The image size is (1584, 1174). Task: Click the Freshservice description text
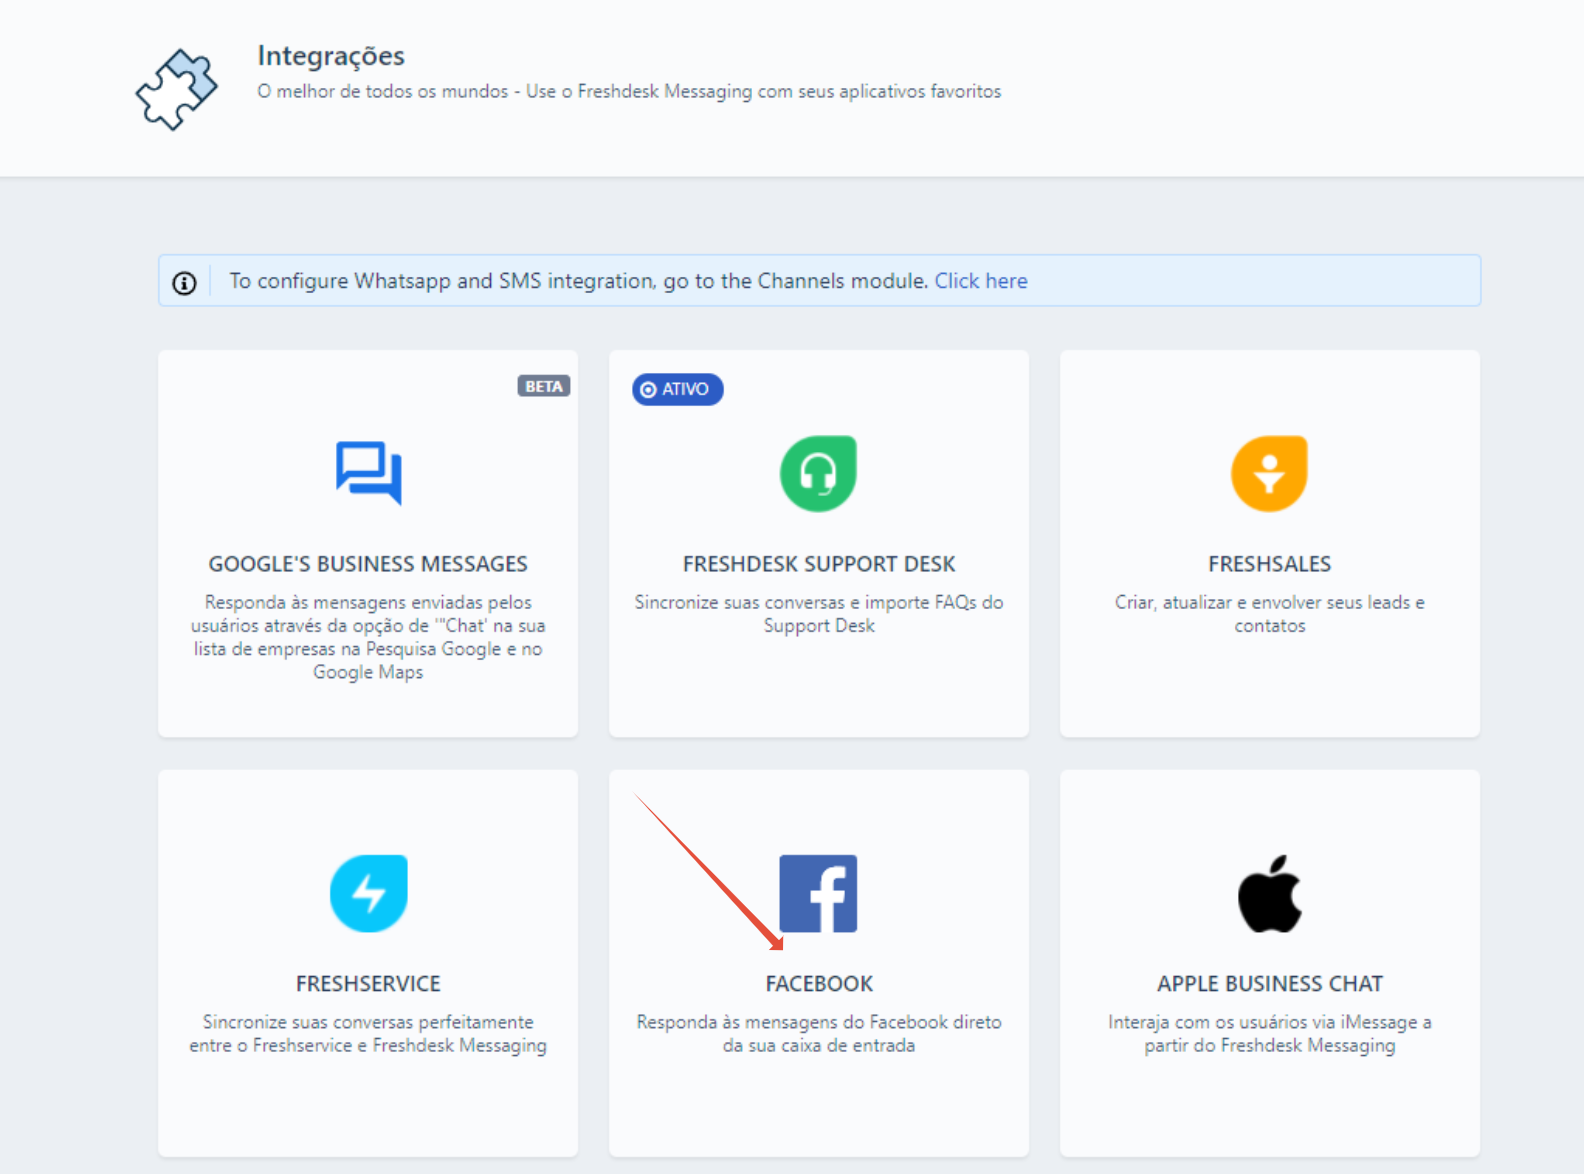[368, 1034]
